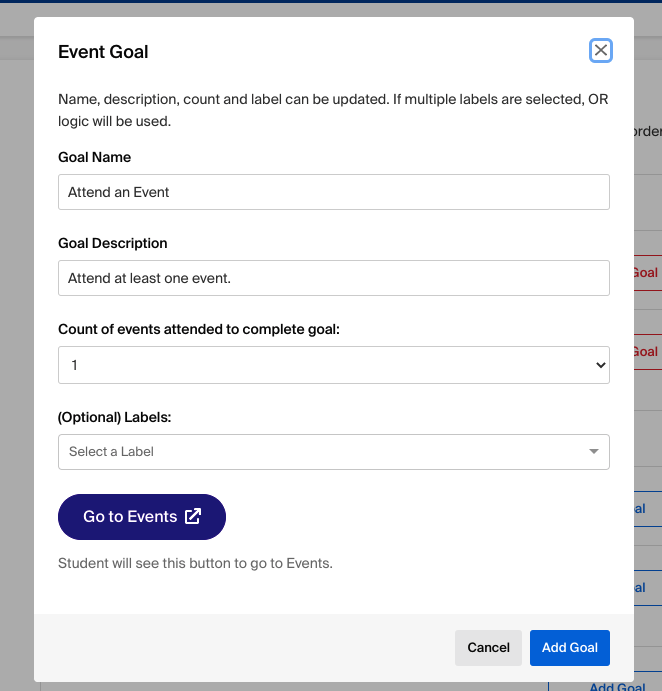Viewport: 662px width, 691px height.
Task: Open the count of events dropdown showing 1
Action: pos(334,365)
